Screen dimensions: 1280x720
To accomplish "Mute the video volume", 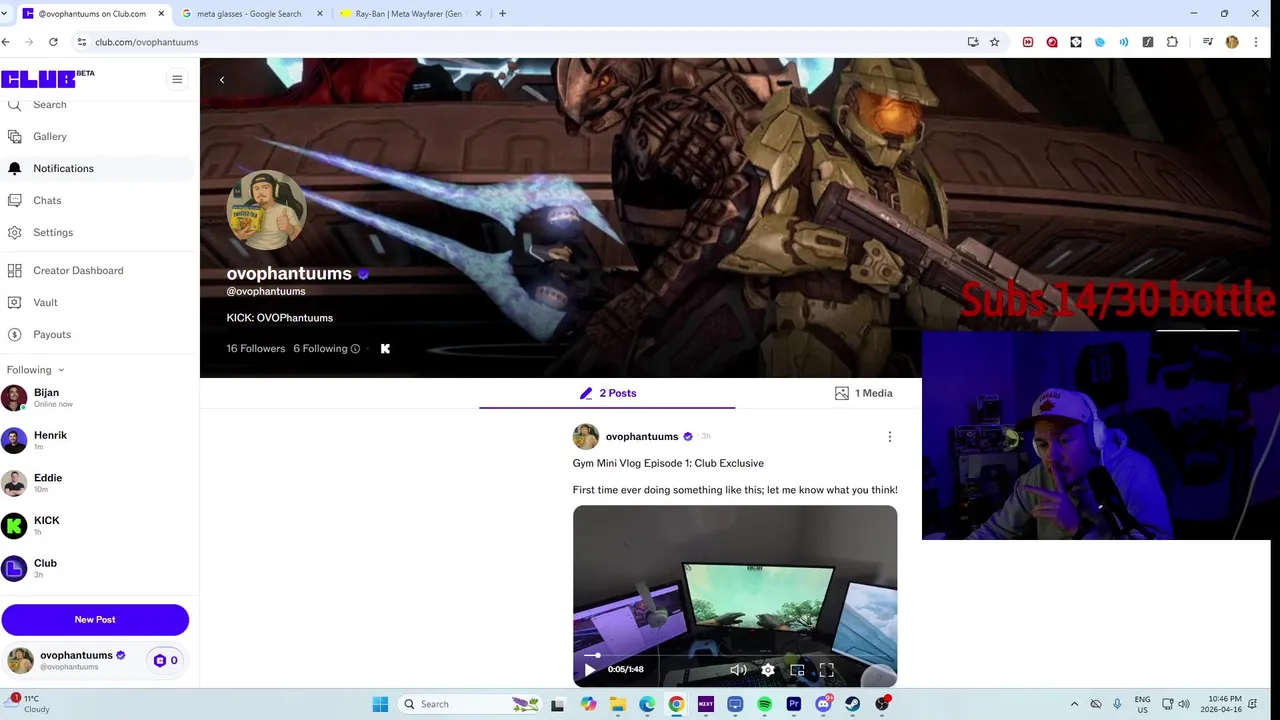I will click(738, 670).
